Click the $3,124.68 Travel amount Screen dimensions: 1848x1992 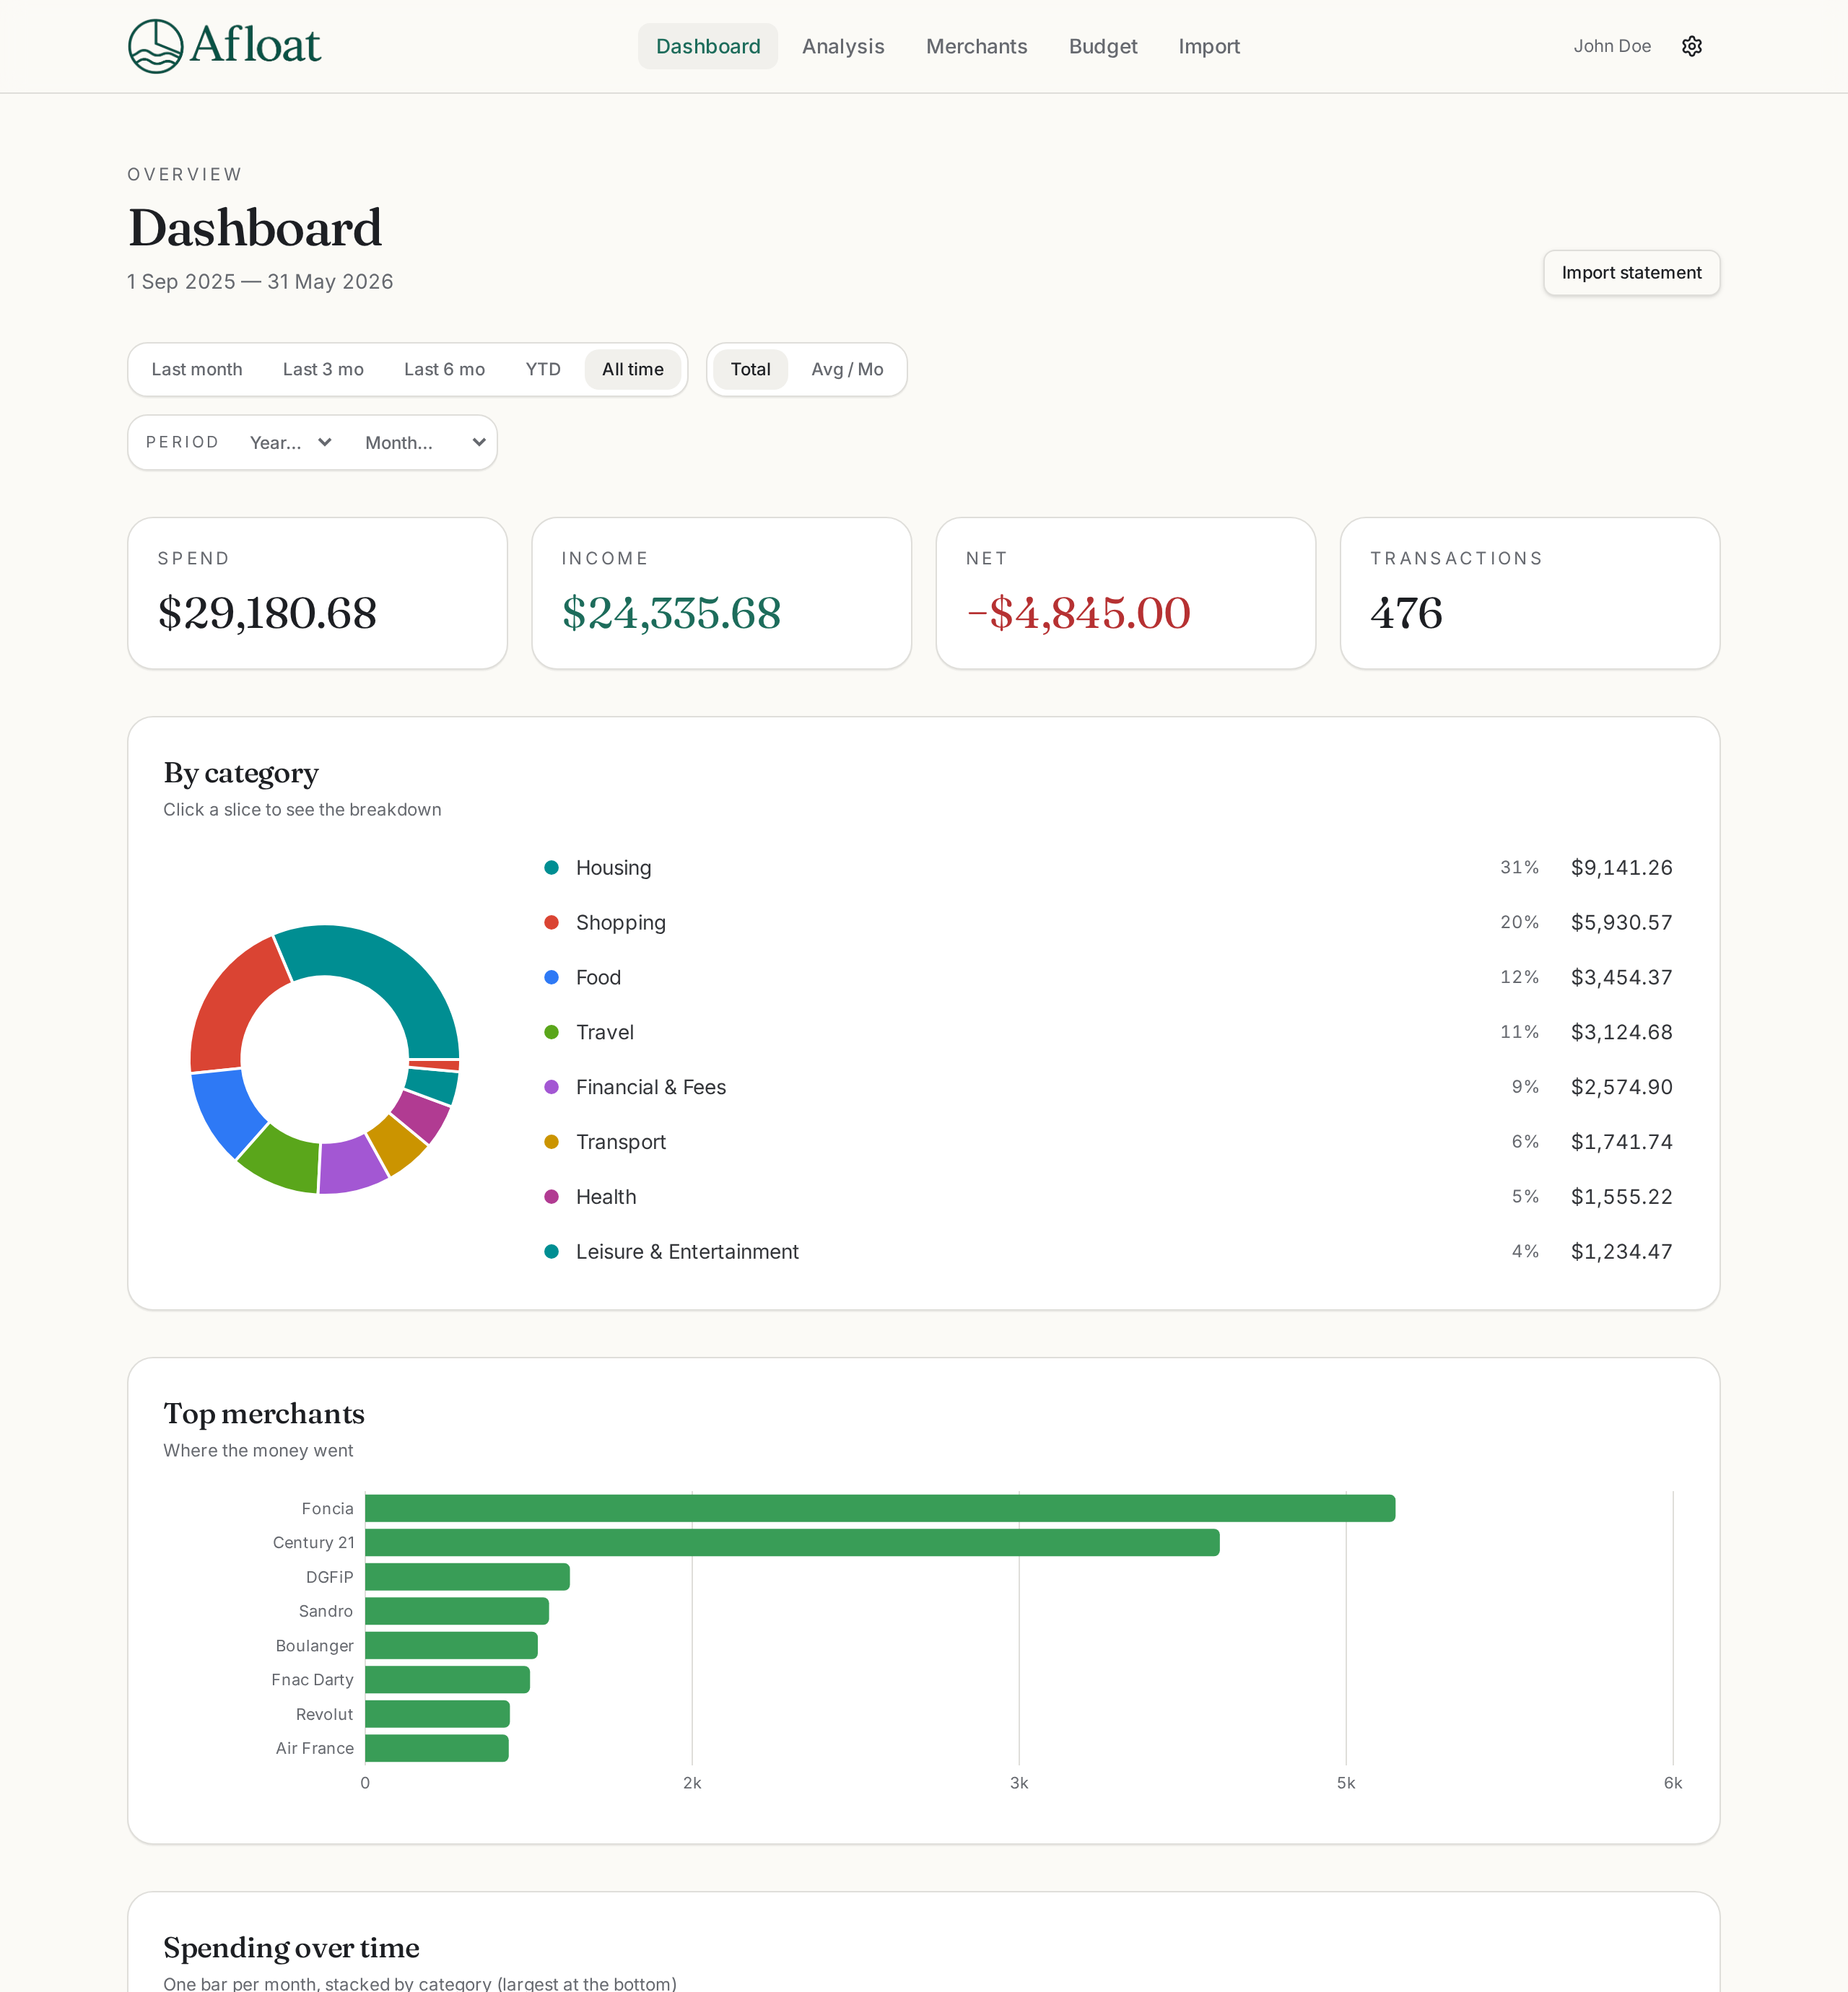pyautogui.click(x=1621, y=1032)
